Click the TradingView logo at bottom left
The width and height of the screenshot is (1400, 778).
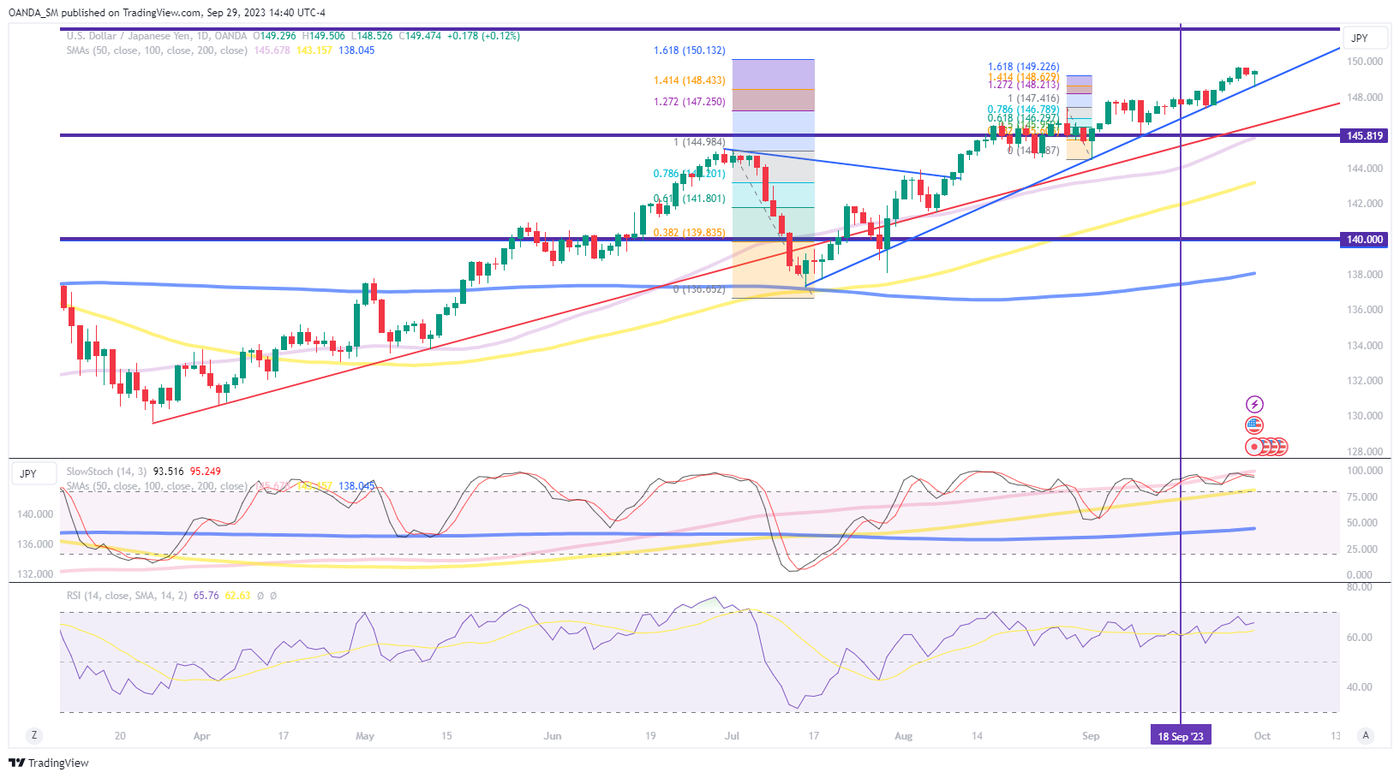tap(49, 763)
